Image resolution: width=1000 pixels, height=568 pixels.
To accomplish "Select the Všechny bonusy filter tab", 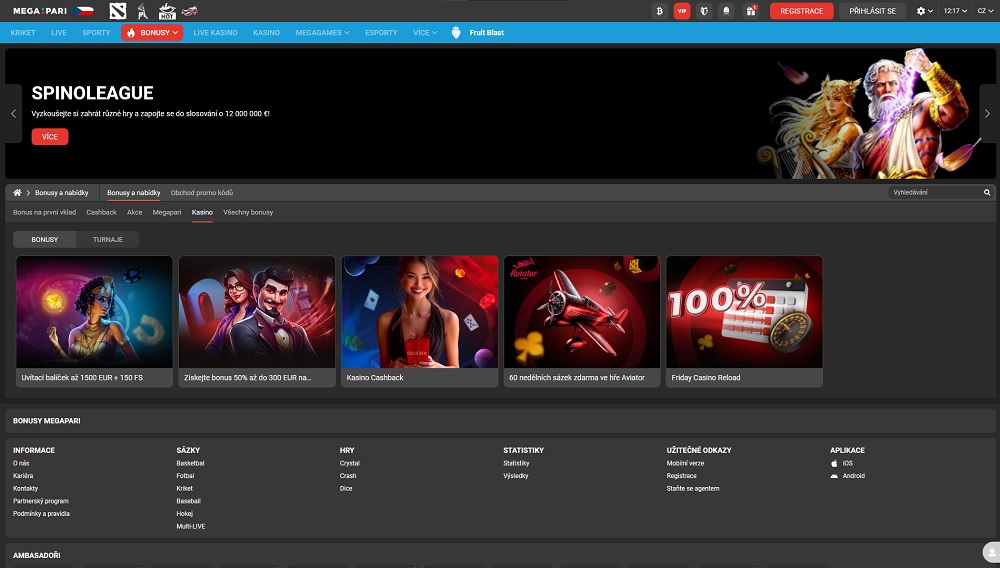I will point(248,212).
